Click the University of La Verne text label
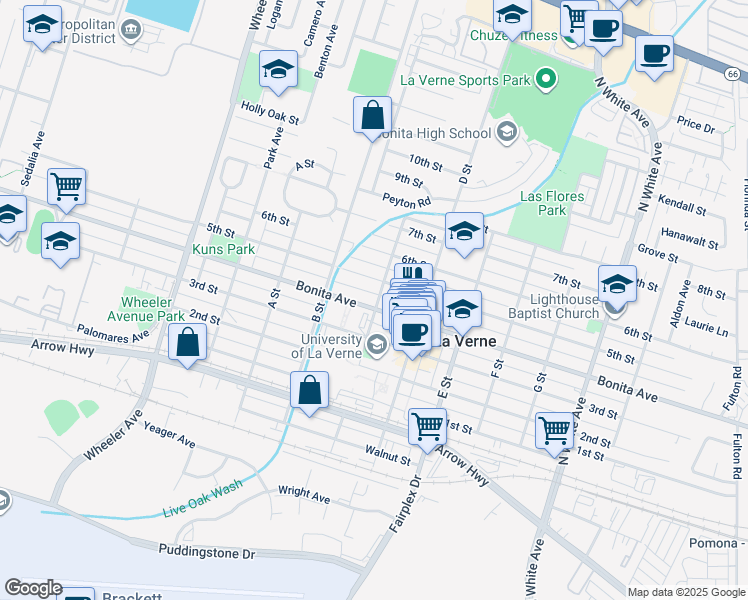Image resolution: width=748 pixels, height=600 pixels. [x=326, y=346]
